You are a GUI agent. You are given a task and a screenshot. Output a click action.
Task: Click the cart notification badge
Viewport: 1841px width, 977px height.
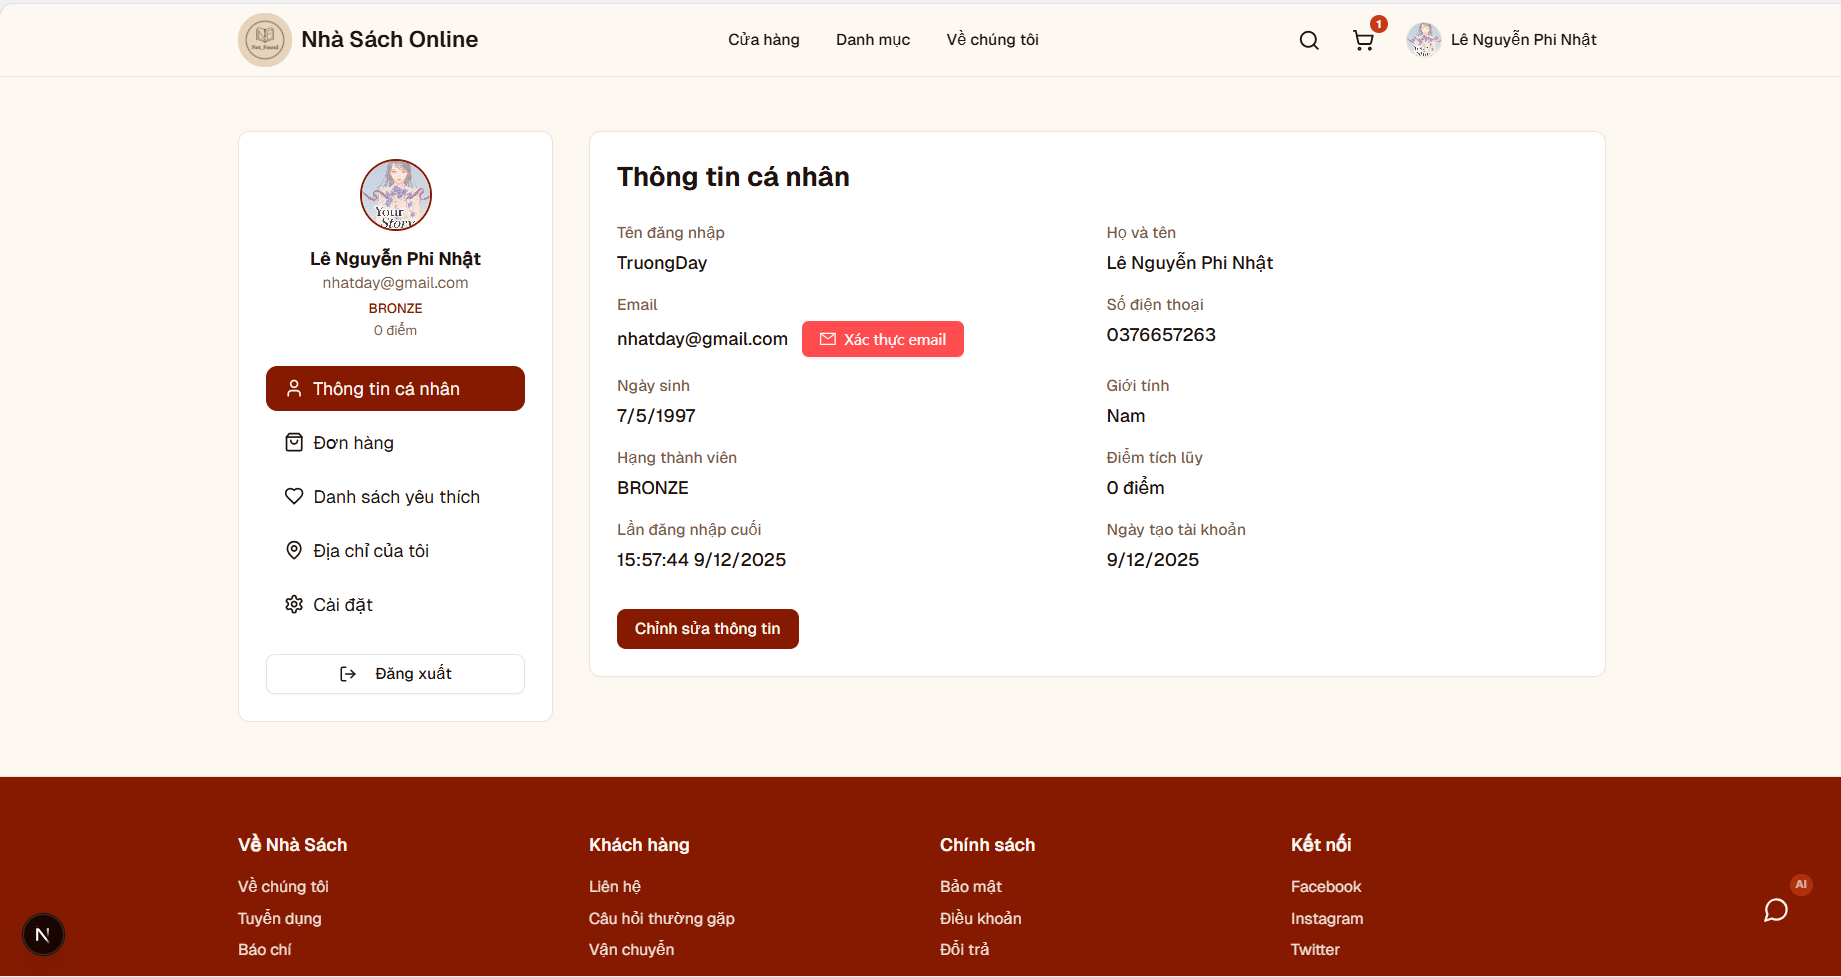coord(1378,23)
